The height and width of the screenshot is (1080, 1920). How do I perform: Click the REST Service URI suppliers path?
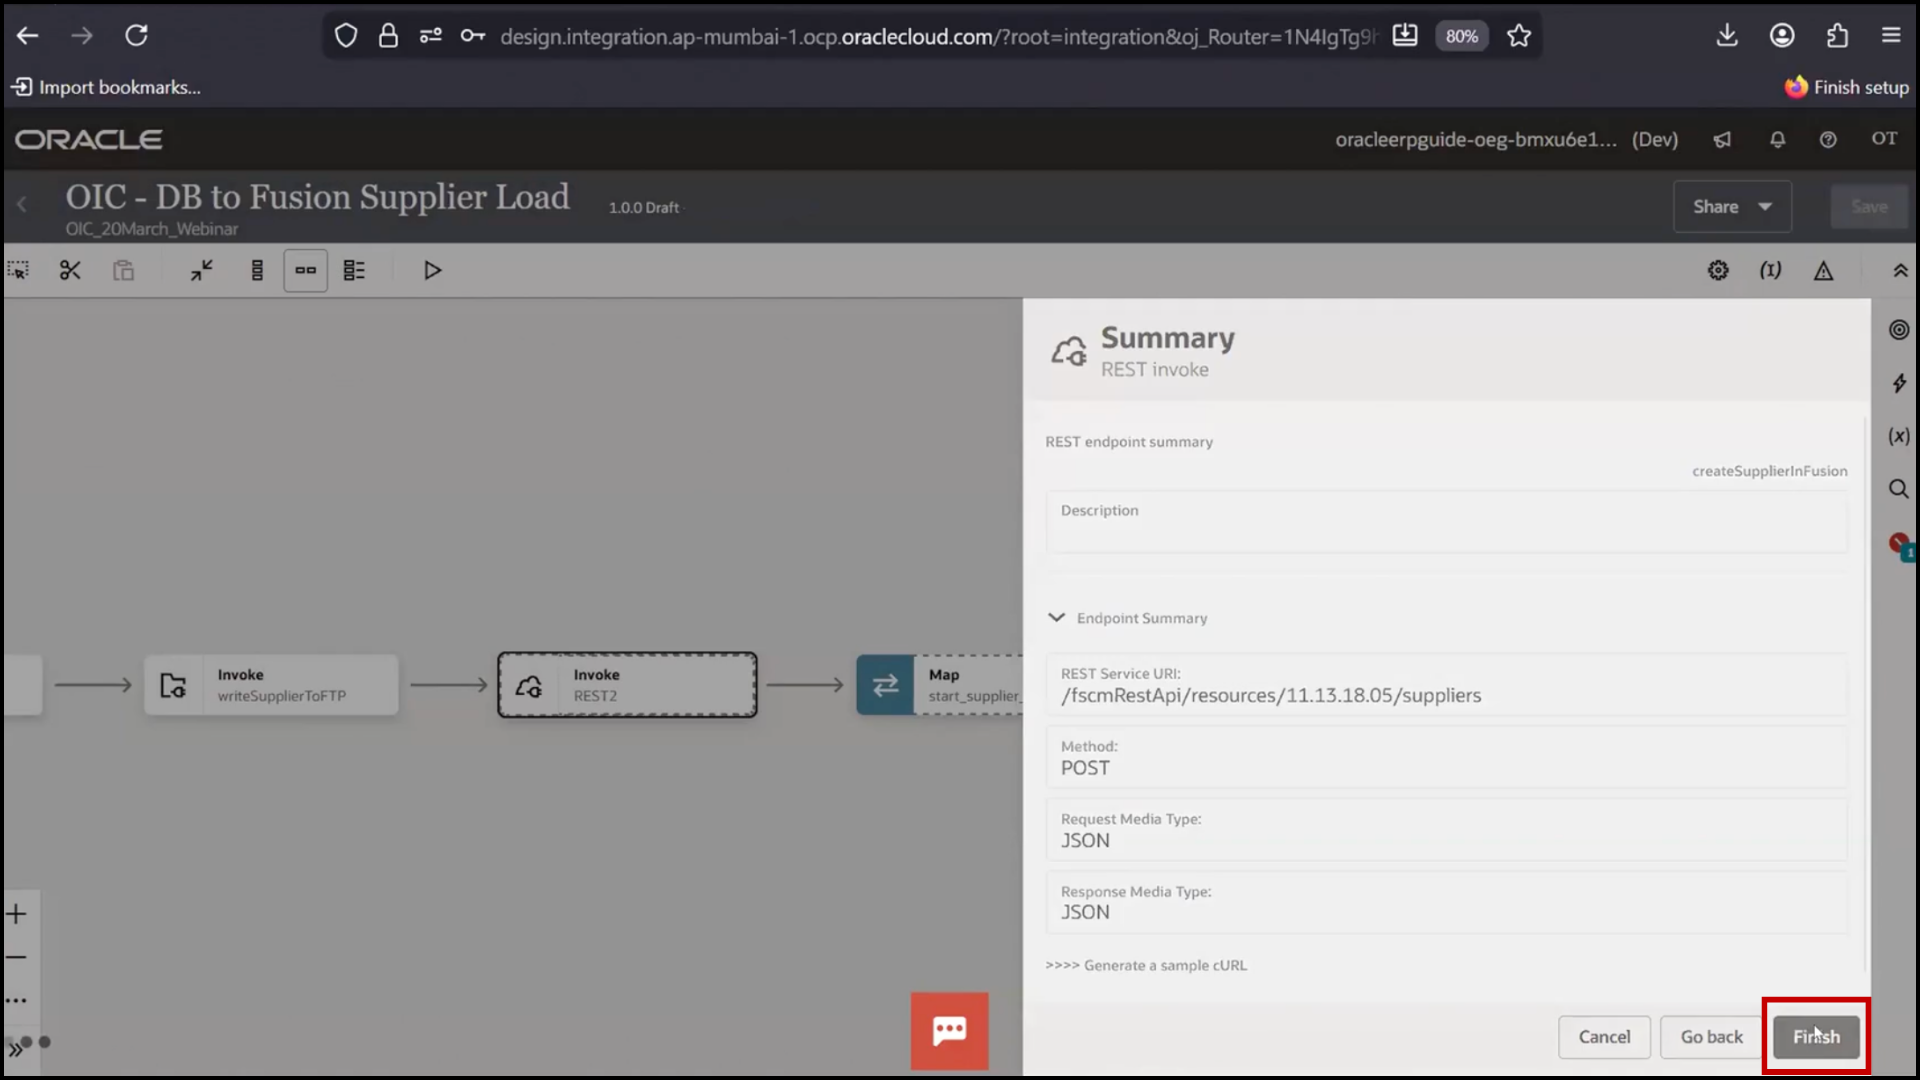point(1271,695)
